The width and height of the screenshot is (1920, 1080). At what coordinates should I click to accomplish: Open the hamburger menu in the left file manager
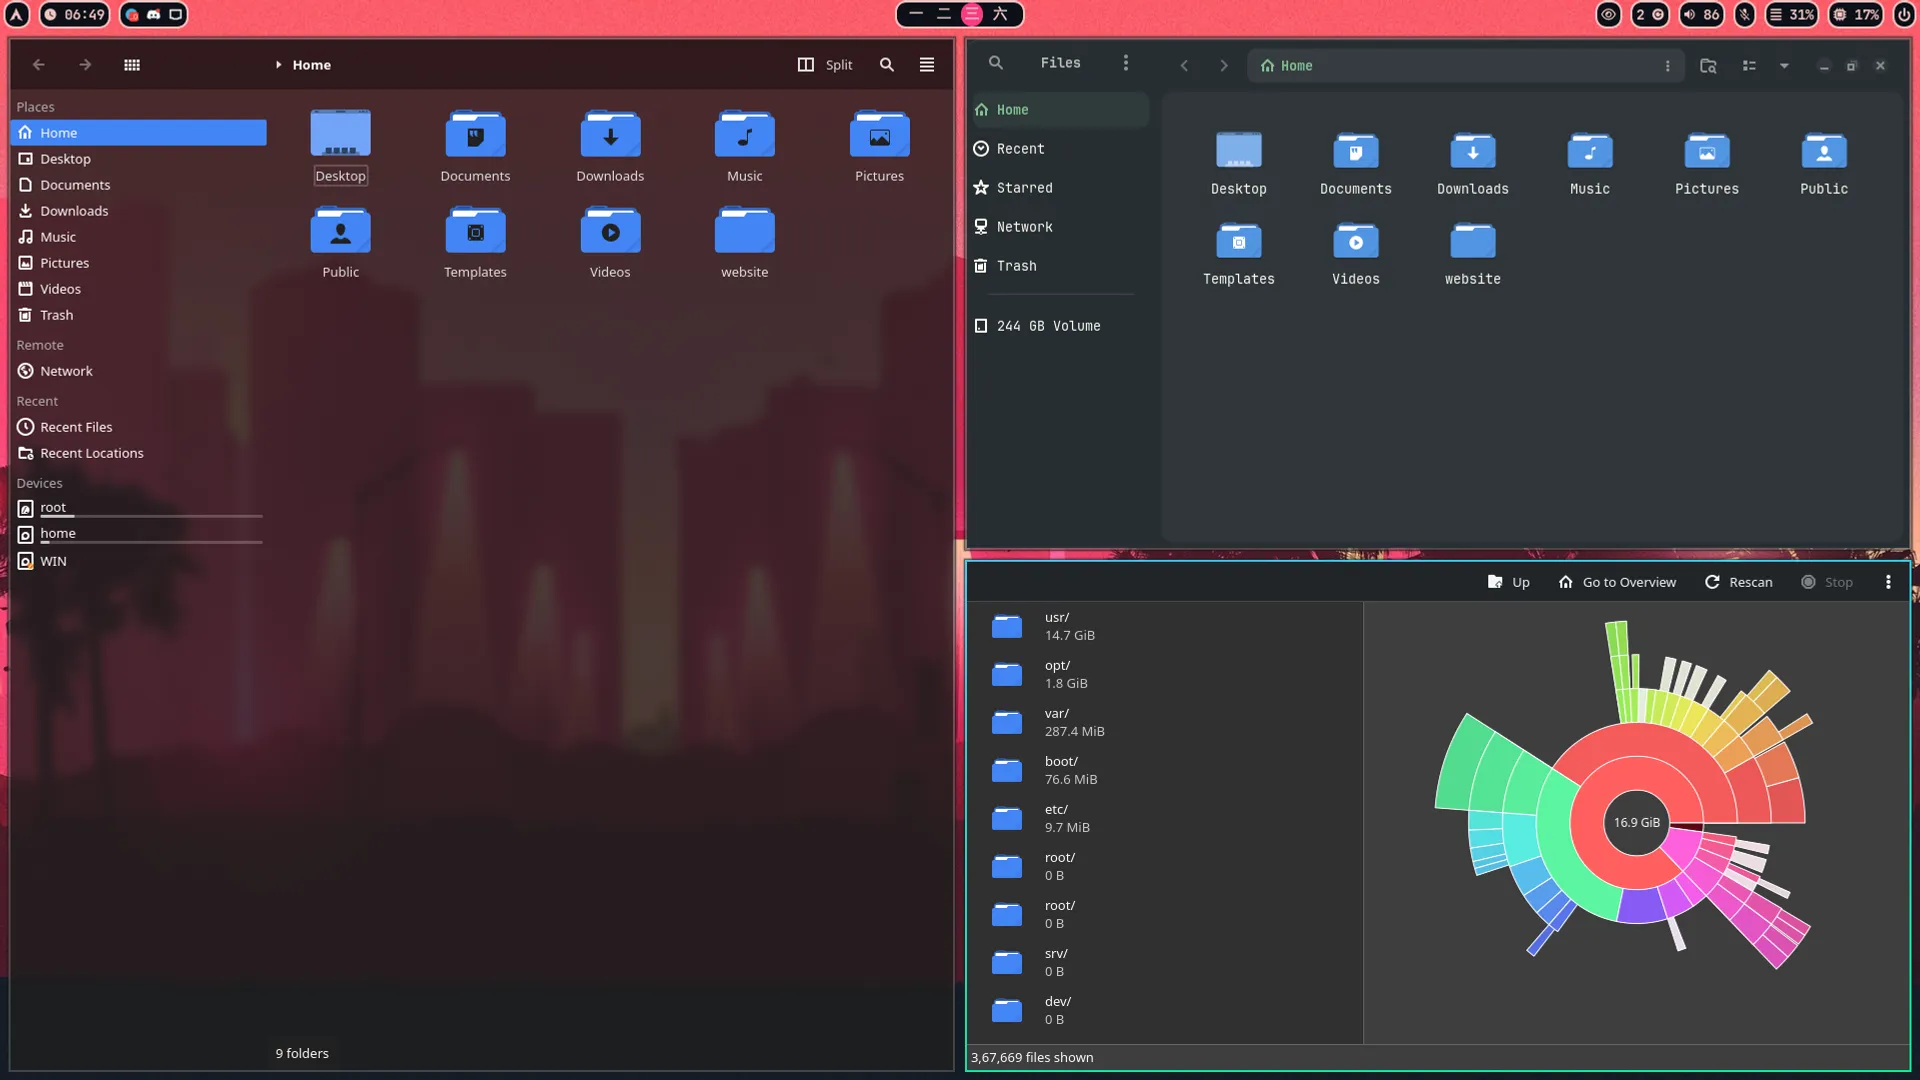(x=926, y=64)
